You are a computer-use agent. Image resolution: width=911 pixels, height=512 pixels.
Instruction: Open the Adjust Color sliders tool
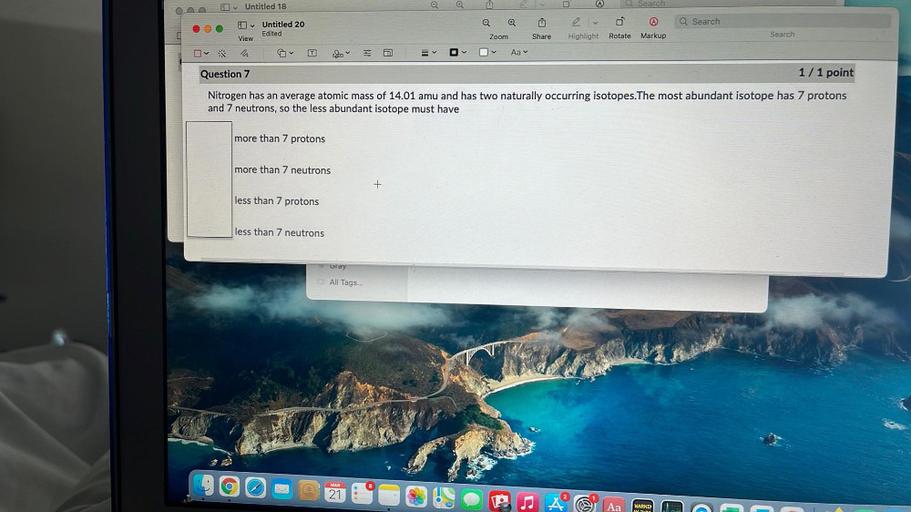point(367,53)
